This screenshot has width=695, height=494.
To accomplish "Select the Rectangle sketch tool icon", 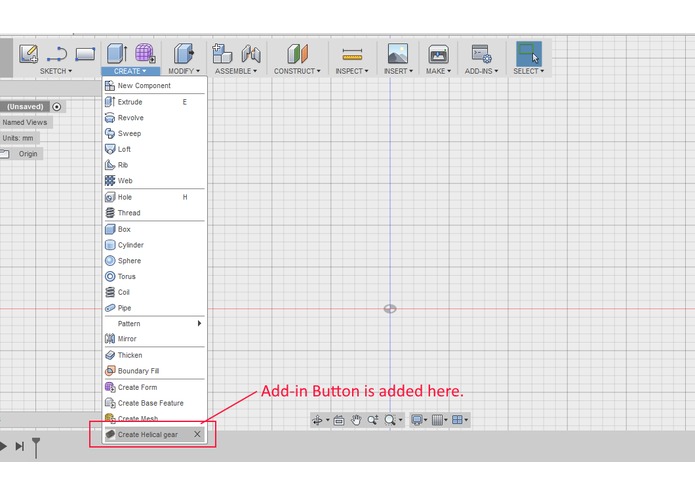I will tap(85, 54).
